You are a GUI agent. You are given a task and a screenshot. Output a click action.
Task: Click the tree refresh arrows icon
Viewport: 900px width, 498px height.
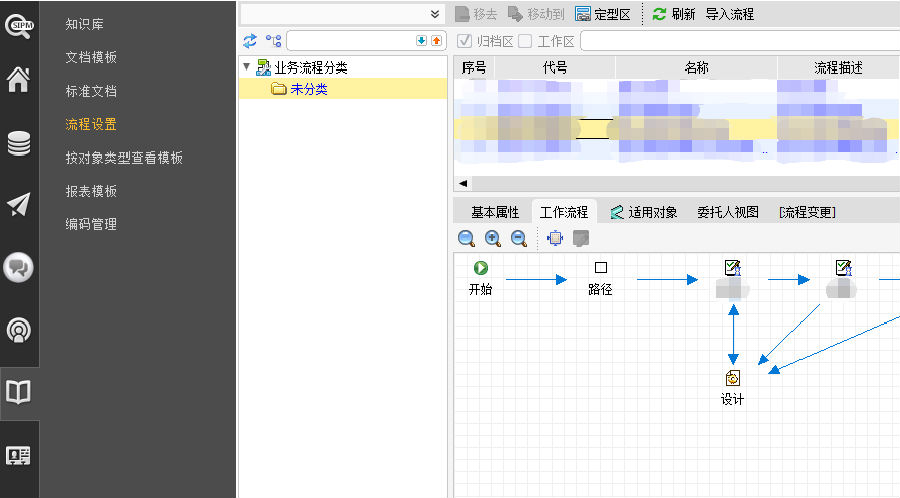[x=250, y=41]
